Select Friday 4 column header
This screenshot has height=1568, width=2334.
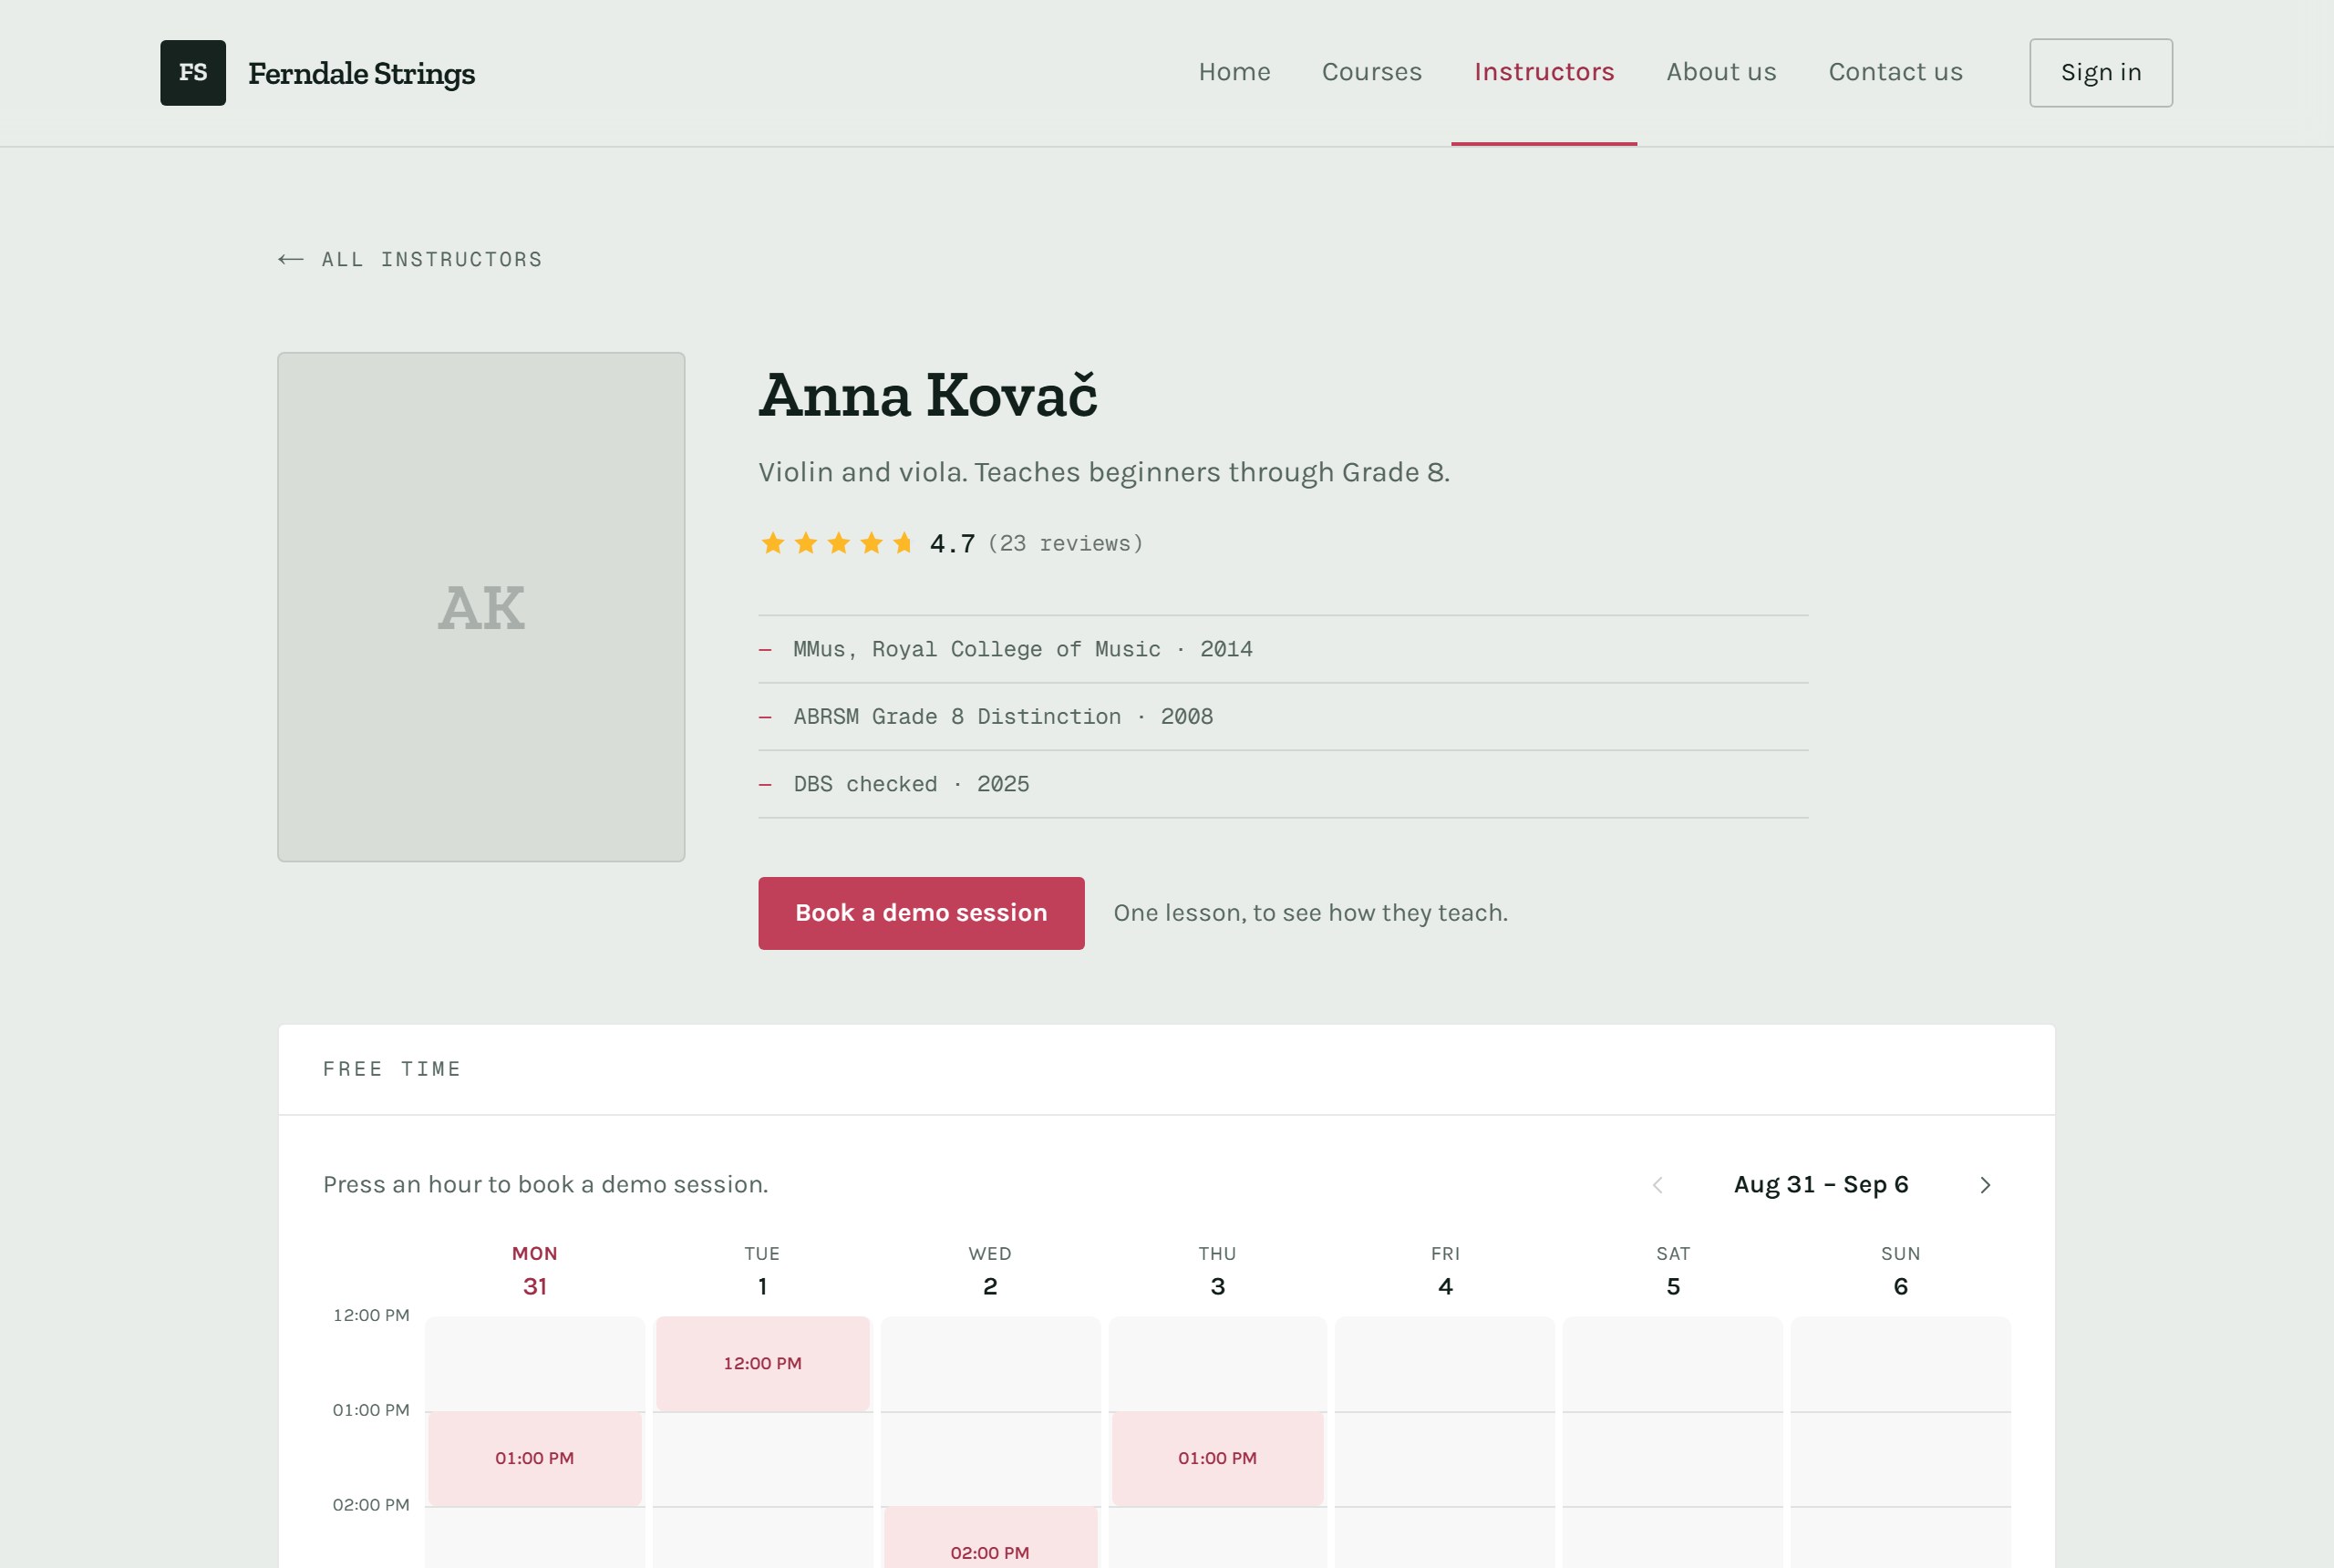pyautogui.click(x=1445, y=1272)
